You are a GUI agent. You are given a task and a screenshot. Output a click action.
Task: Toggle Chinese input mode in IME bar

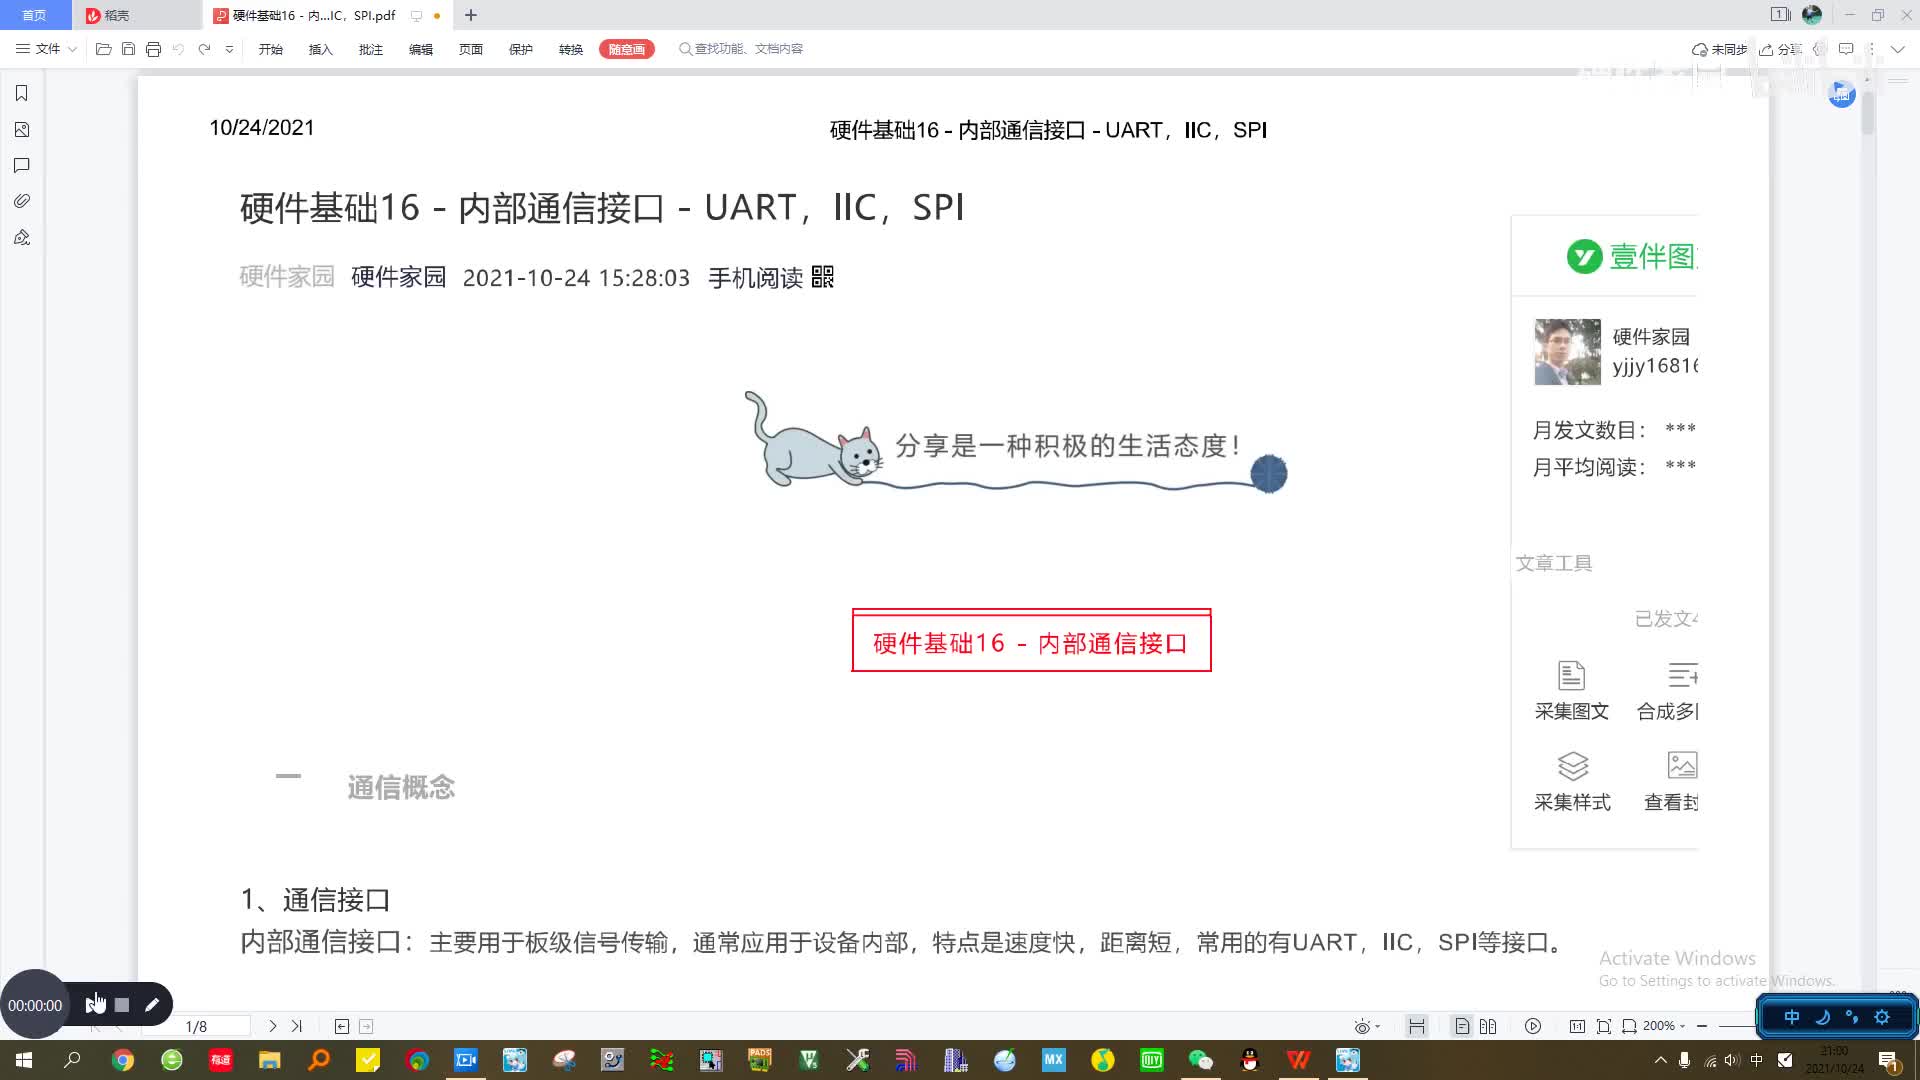pos(1792,1017)
